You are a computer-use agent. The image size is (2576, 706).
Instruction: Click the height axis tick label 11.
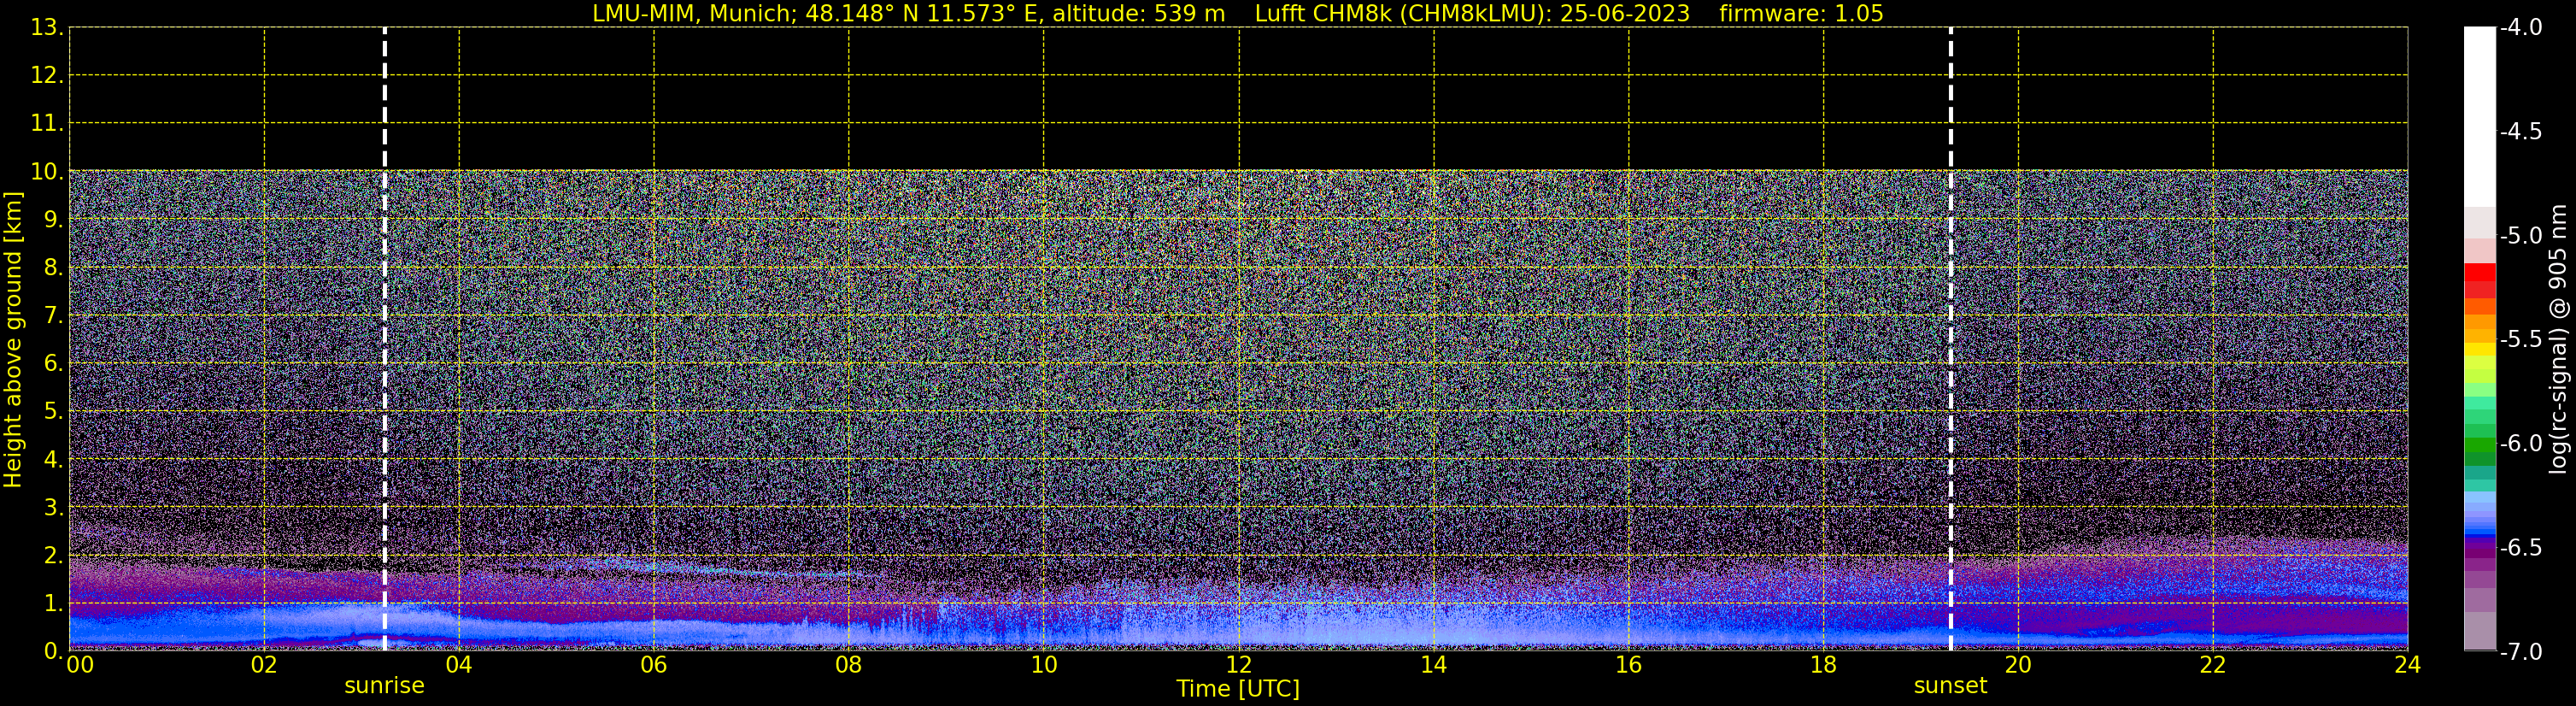[x=46, y=124]
